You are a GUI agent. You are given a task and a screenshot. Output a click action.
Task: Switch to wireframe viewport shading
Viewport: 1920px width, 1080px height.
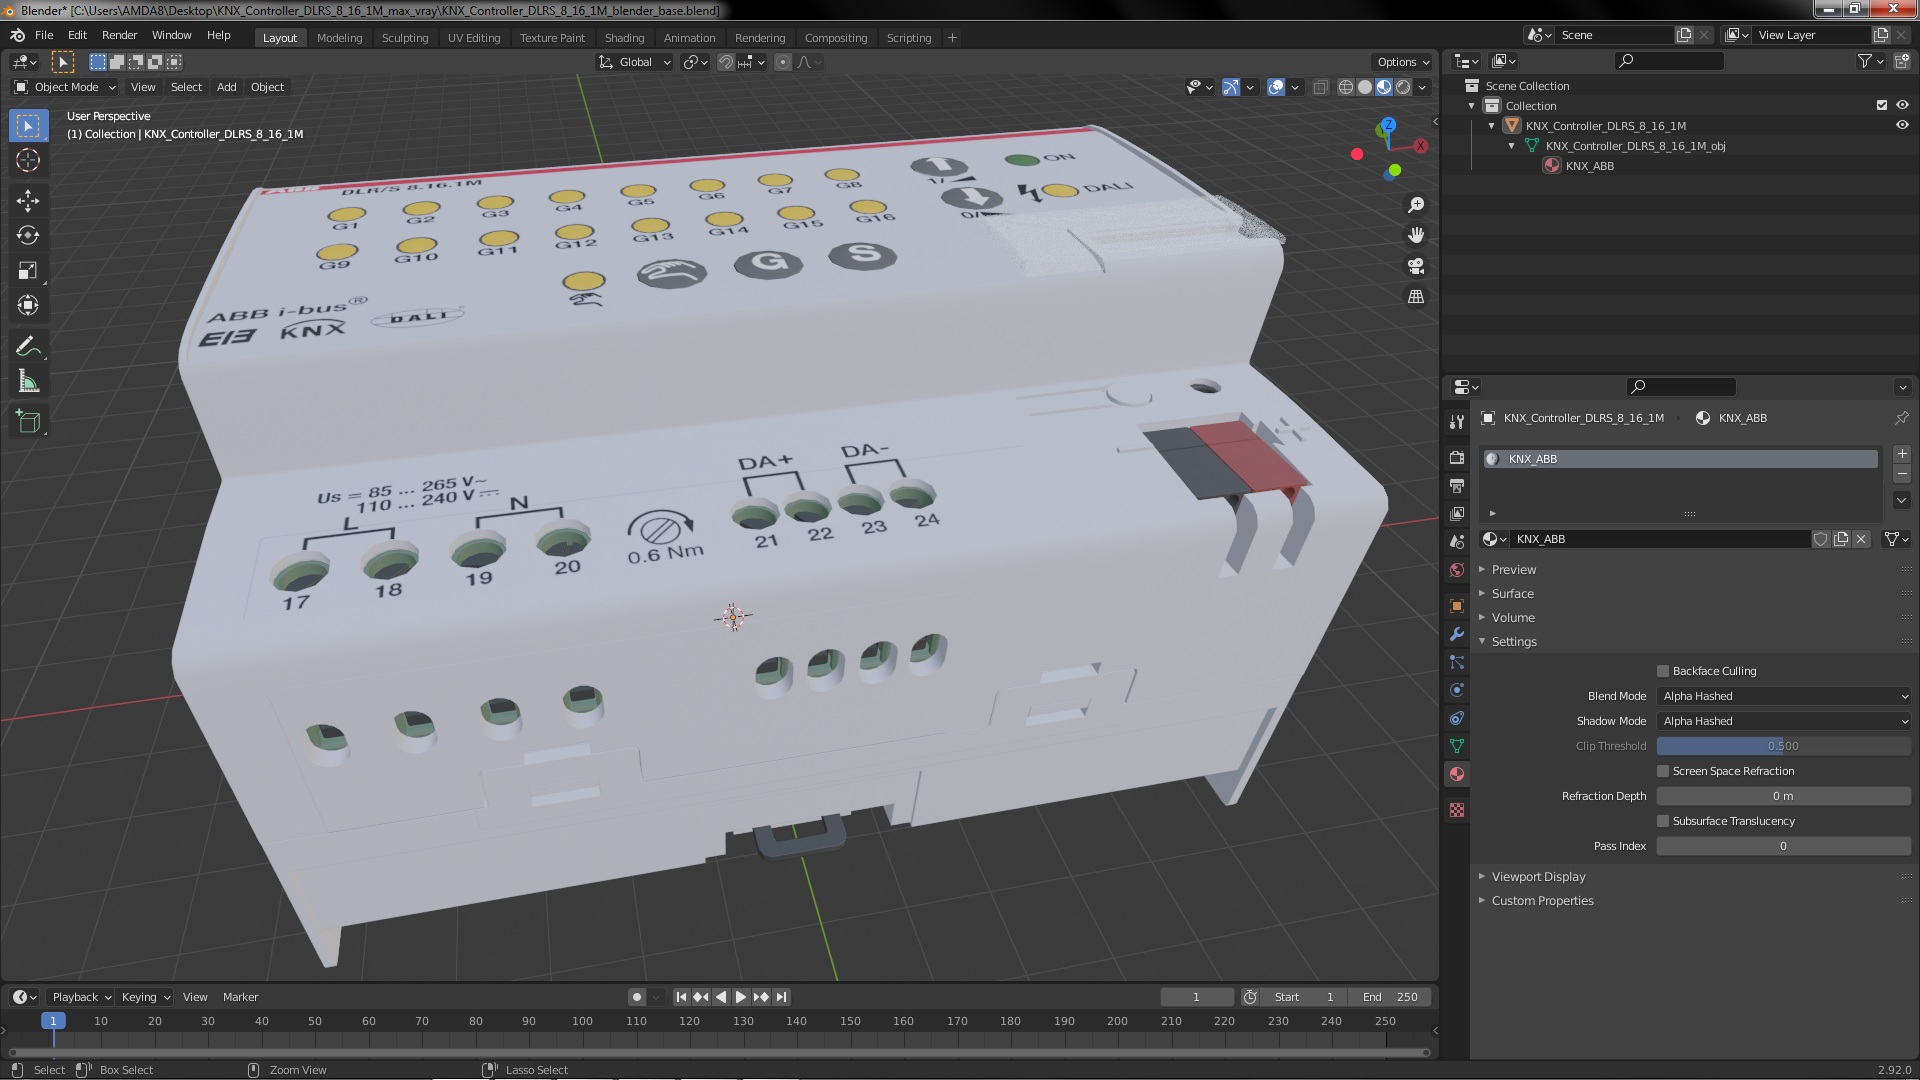click(x=1346, y=87)
